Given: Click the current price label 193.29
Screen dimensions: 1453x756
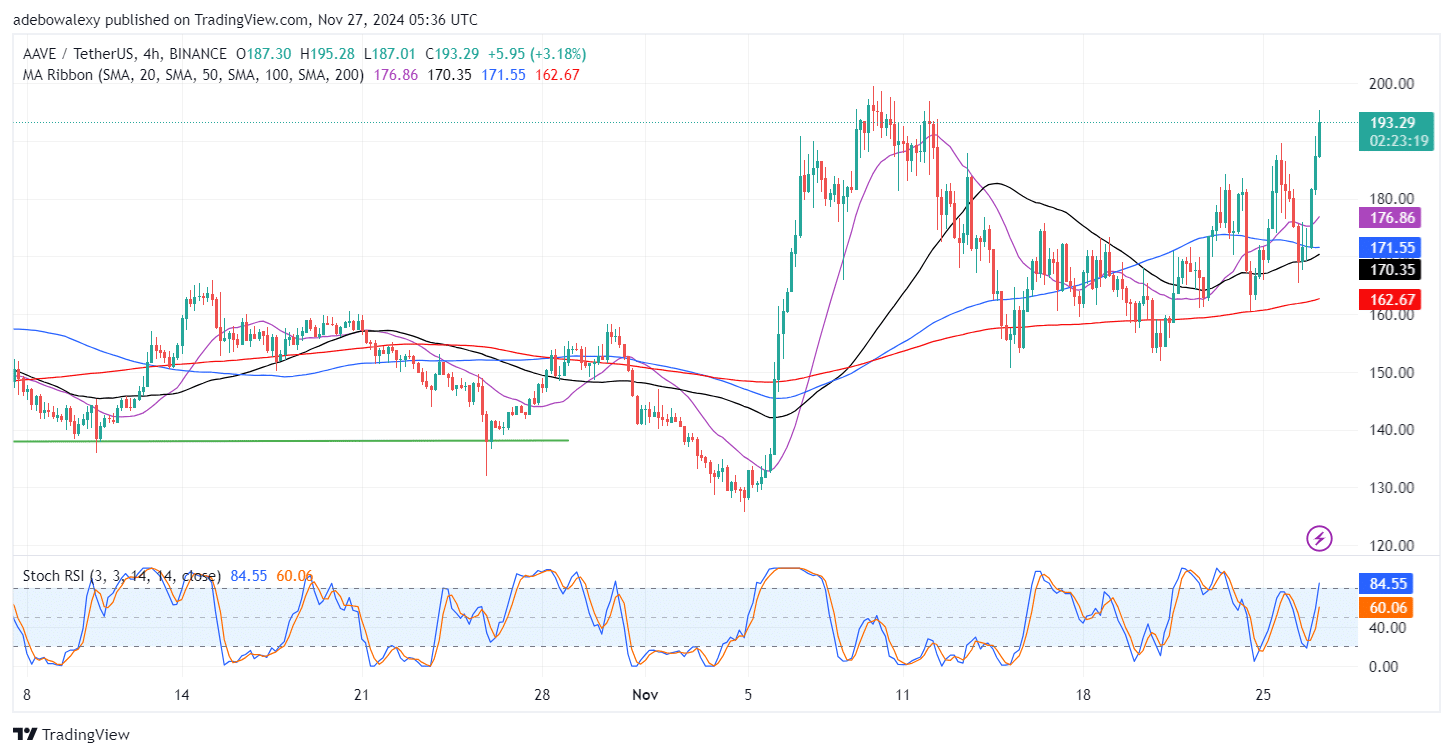Looking at the screenshot, I should tap(1391, 122).
